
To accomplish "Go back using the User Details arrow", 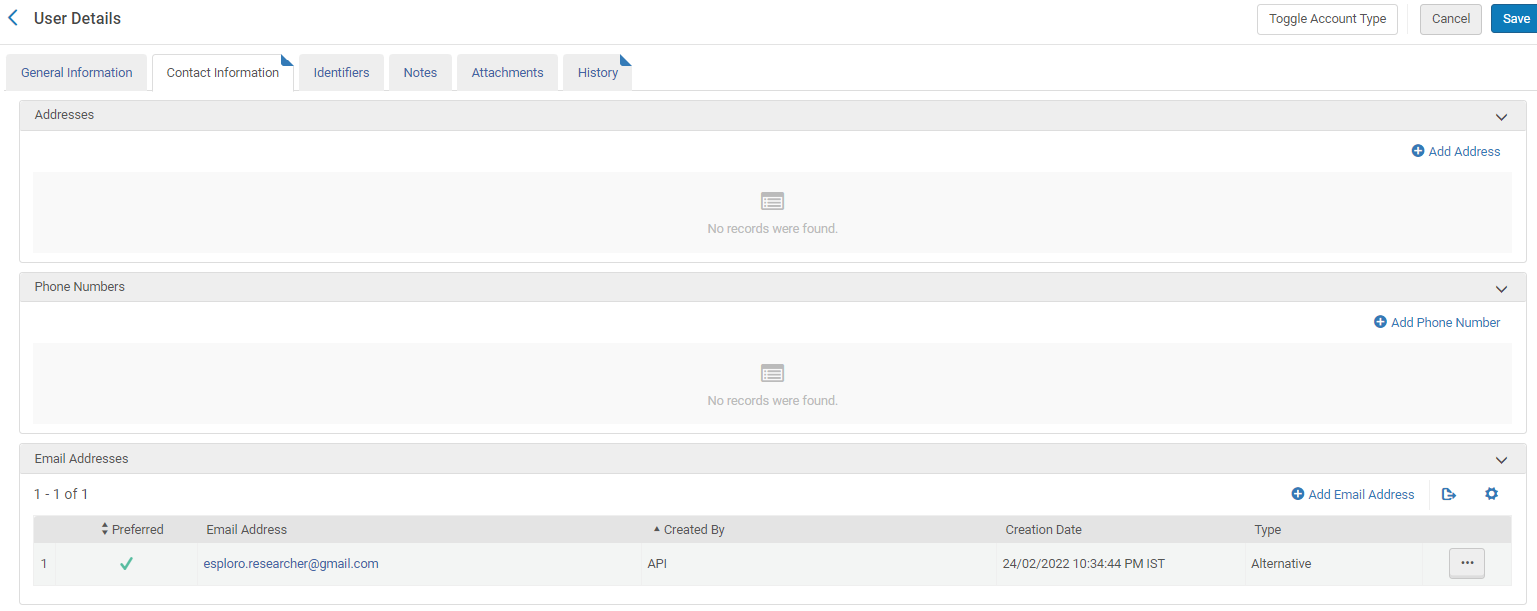I will click(x=13, y=18).
